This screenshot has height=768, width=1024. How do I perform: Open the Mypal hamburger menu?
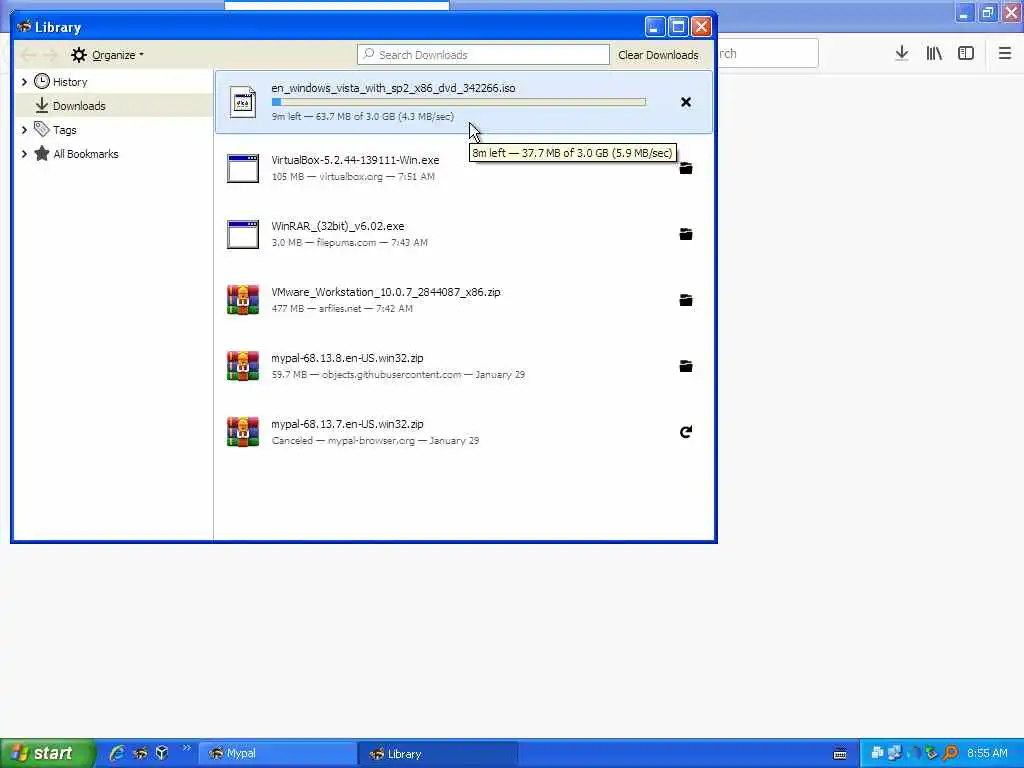[x=1005, y=54]
